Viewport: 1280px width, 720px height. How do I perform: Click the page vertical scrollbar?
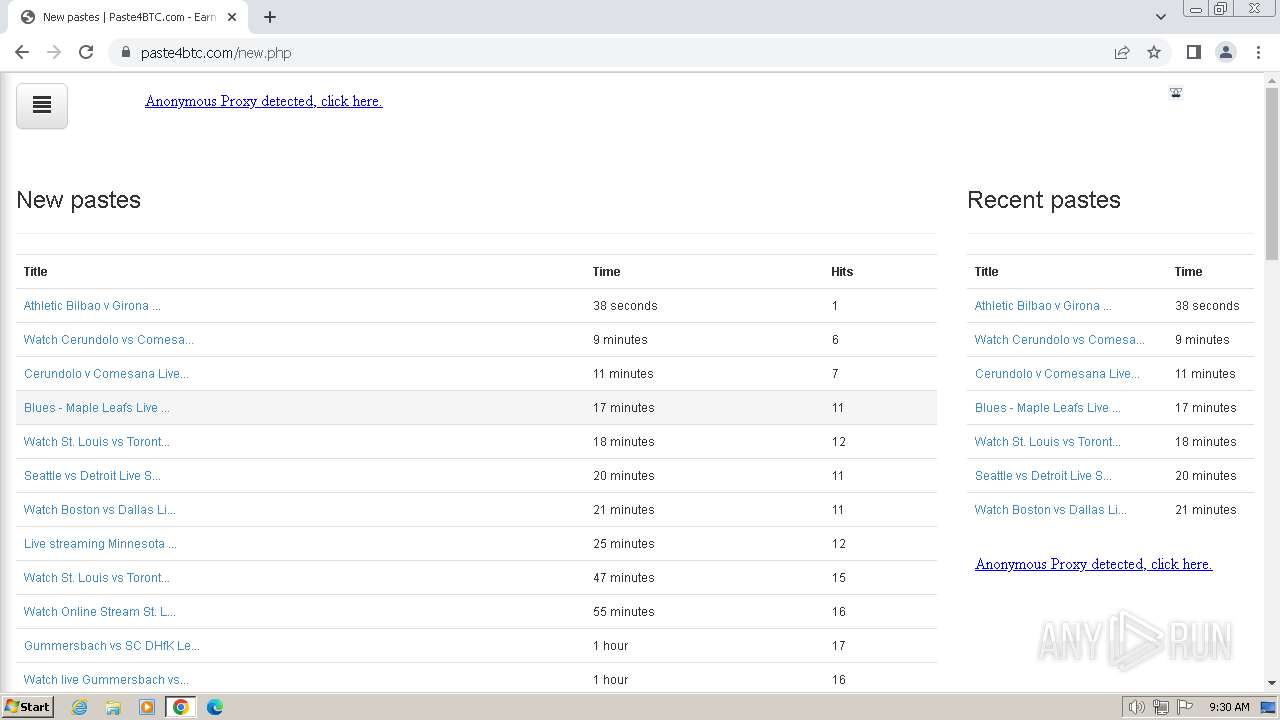[1272, 174]
